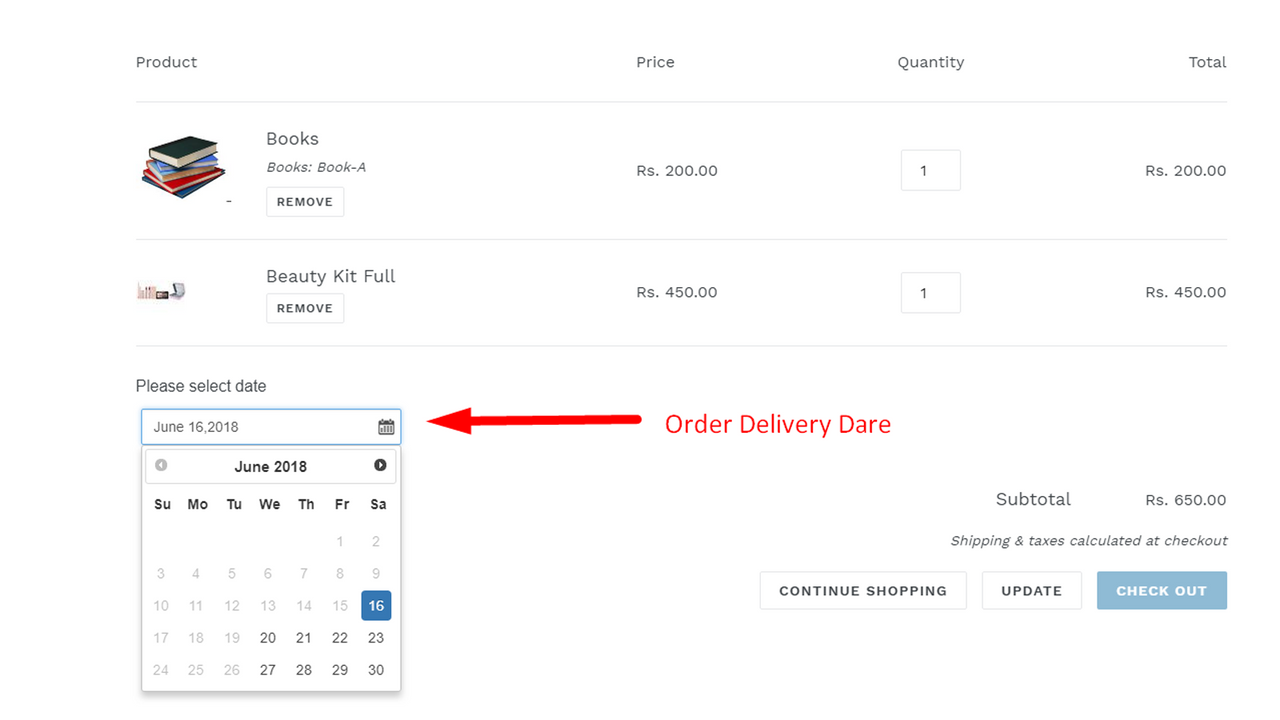Viewport: 1280px width, 720px height.
Task: Click the Beauty Kit quantity field
Action: tap(930, 293)
